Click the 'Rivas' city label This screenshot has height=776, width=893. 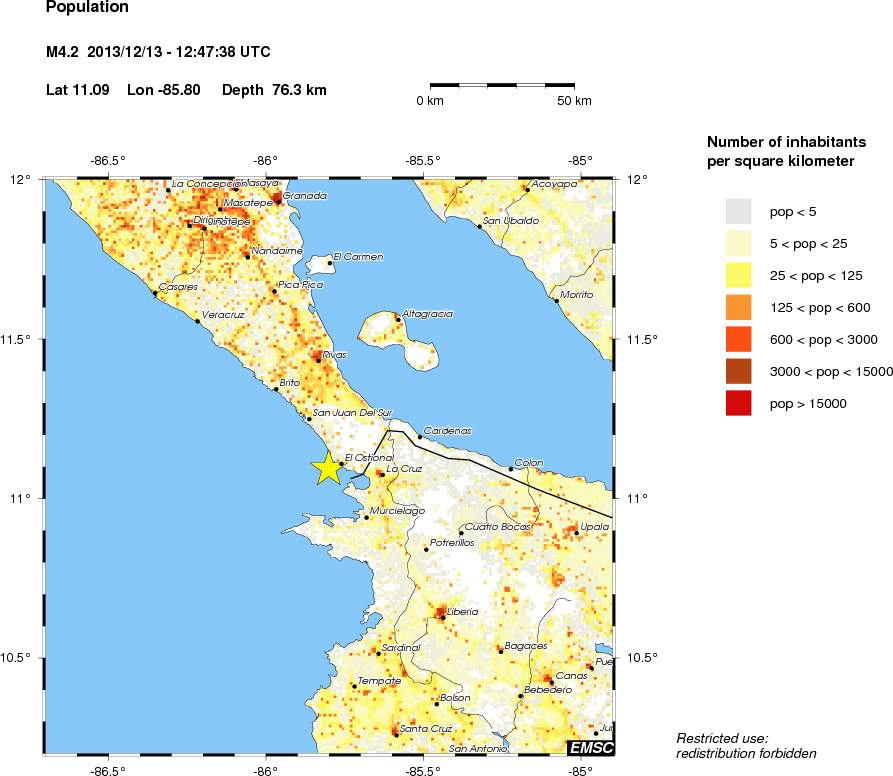[334, 355]
